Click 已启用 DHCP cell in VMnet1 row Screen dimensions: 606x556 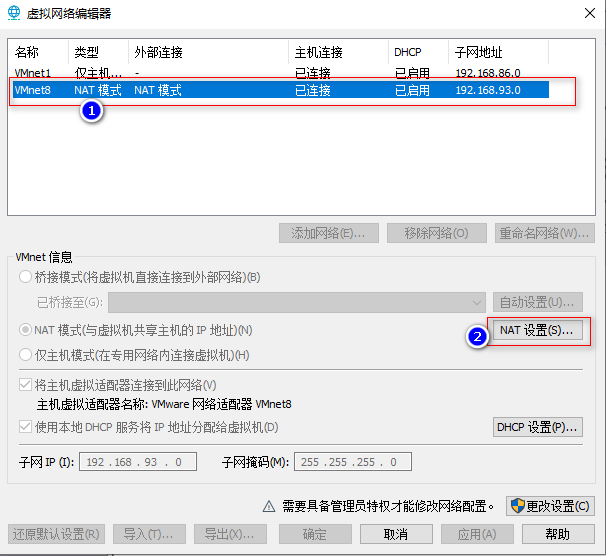pos(412,73)
